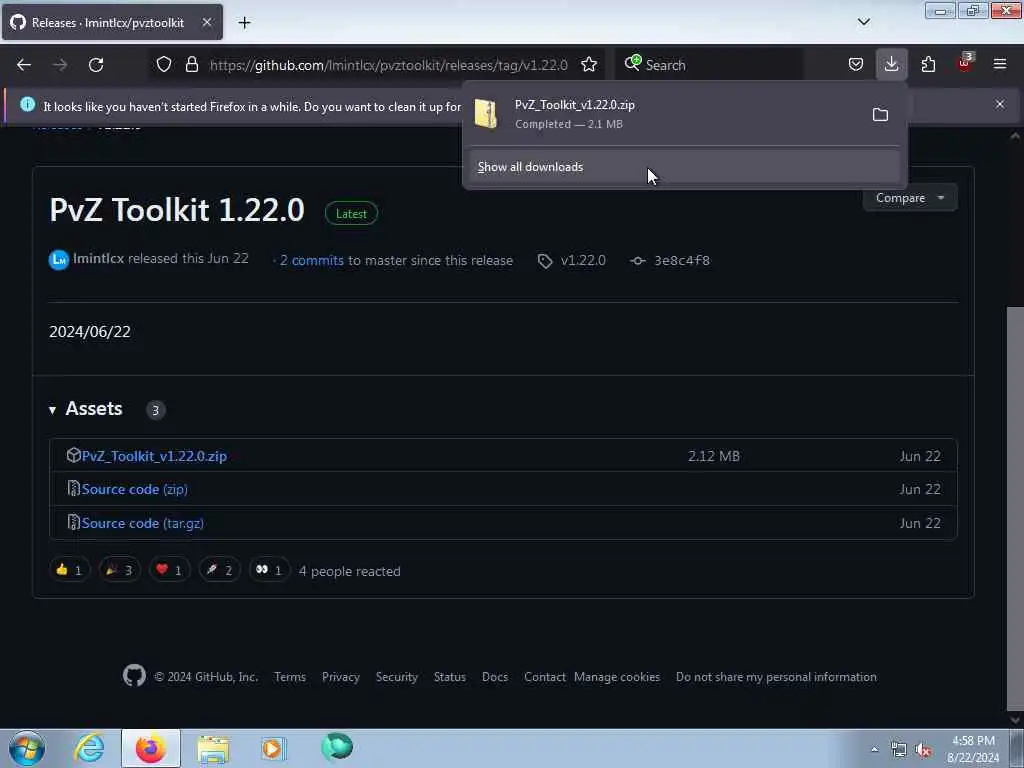Image resolution: width=1024 pixels, height=768 pixels.
Task: Open Windows Media Player from taskbar
Action: [x=274, y=748]
